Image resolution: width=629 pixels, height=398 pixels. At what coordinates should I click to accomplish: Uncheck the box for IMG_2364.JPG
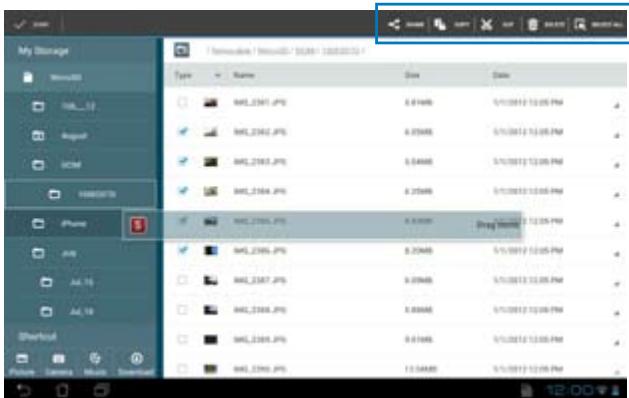(183, 191)
